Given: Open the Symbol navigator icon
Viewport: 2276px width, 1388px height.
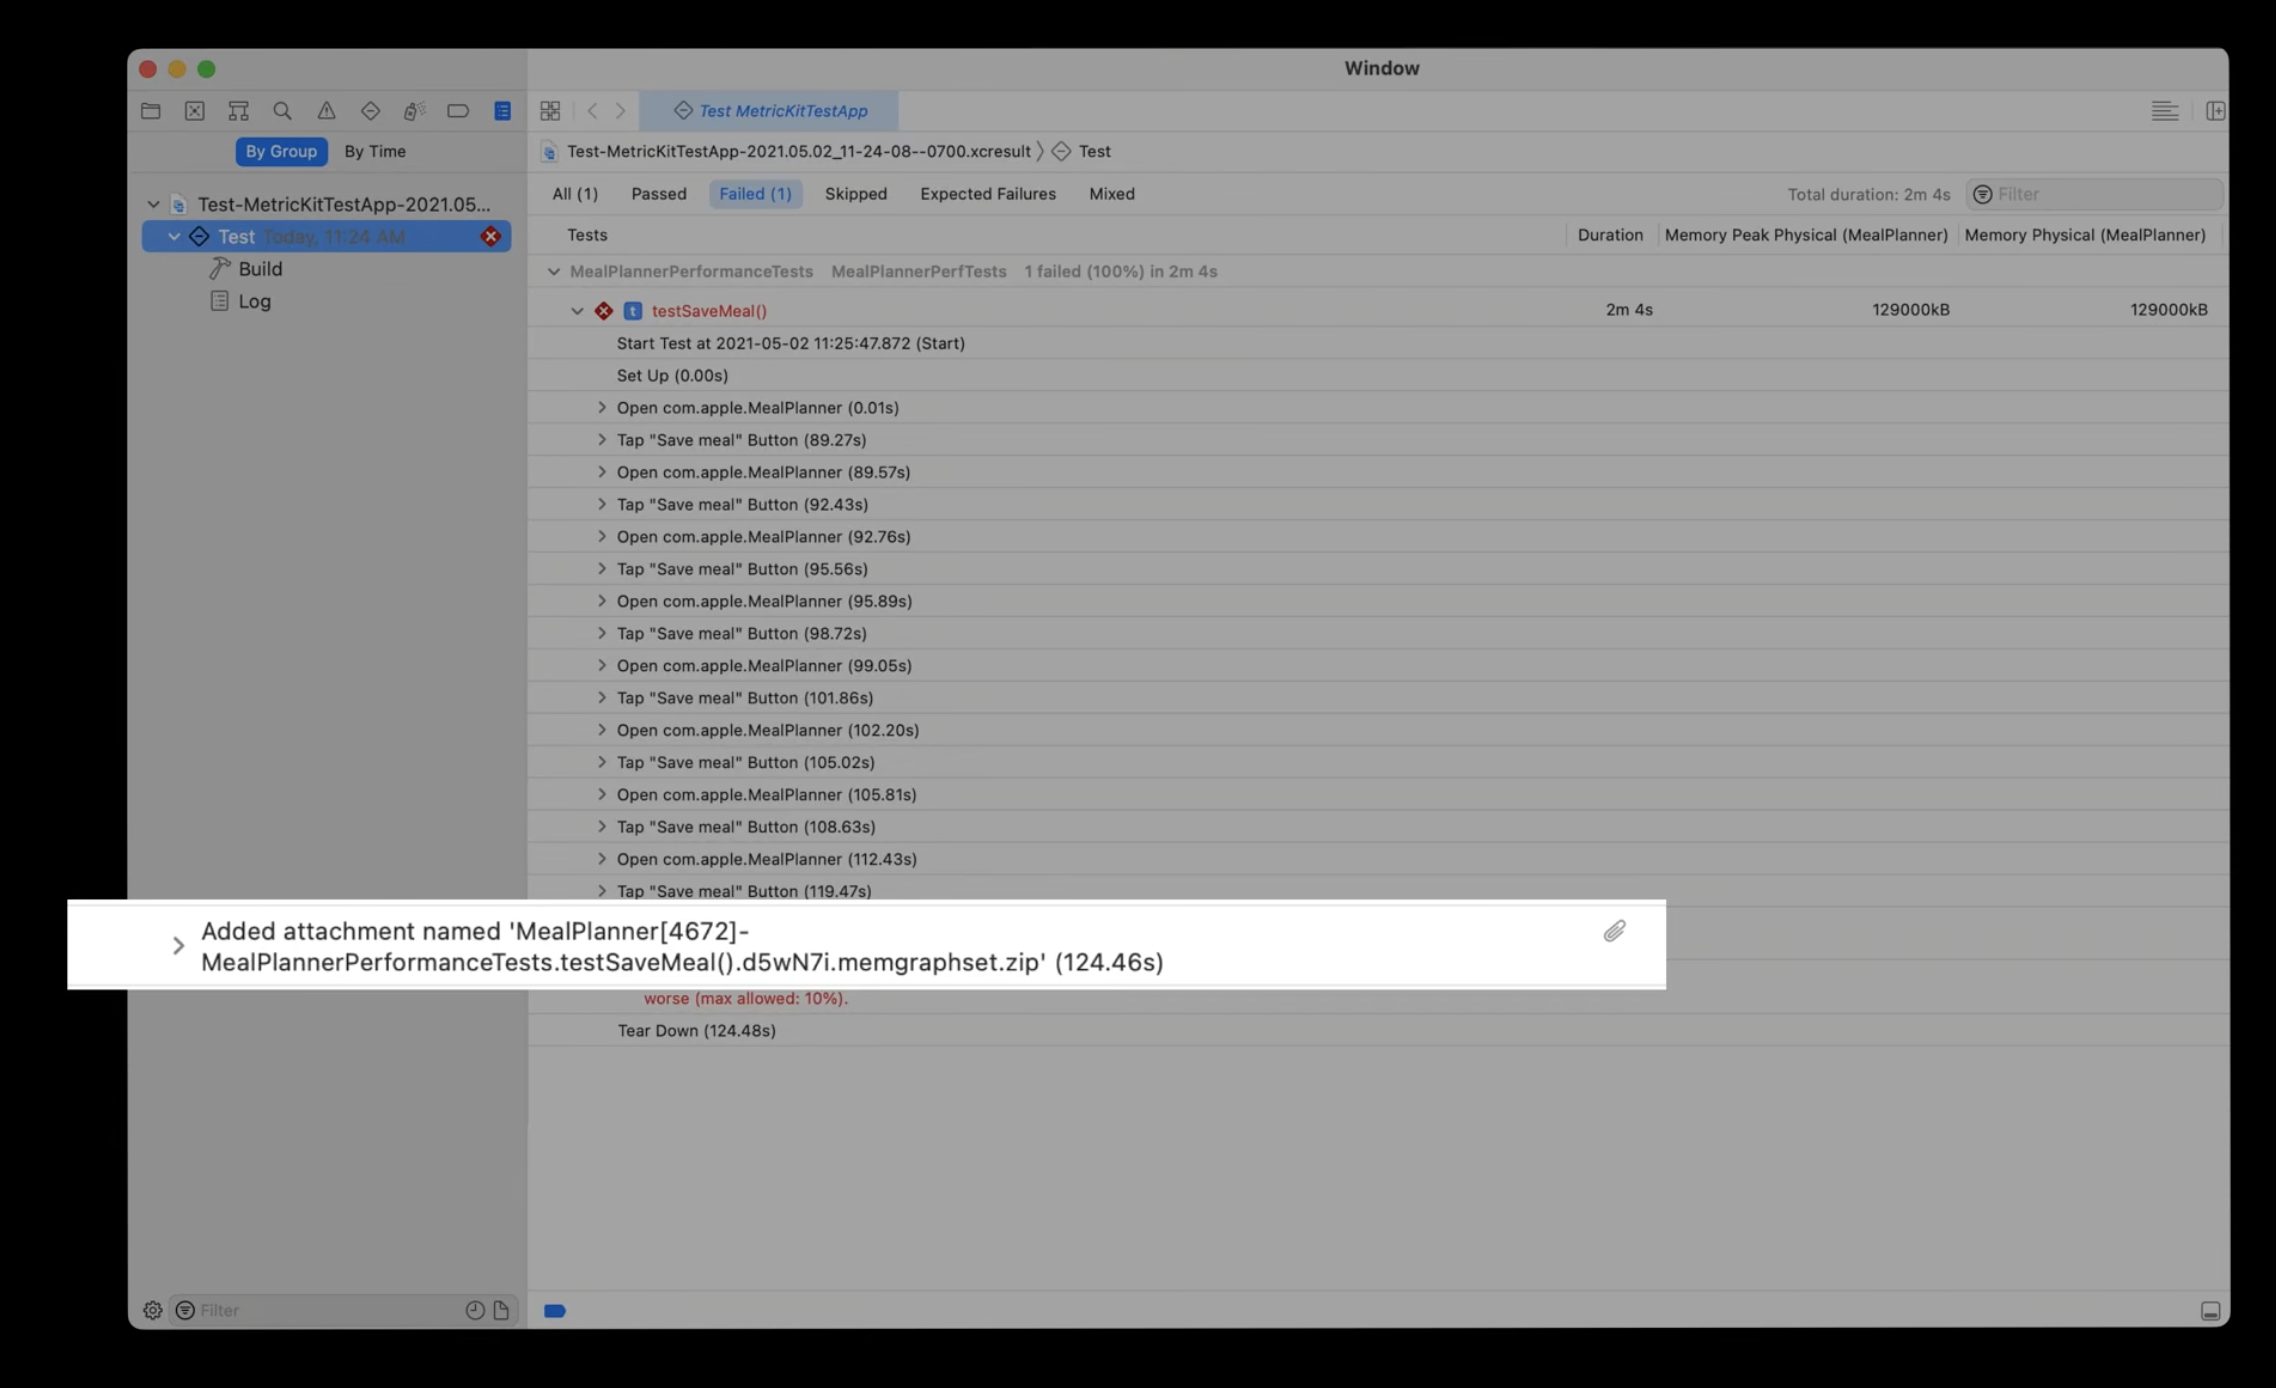Looking at the screenshot, I should 238,110.
